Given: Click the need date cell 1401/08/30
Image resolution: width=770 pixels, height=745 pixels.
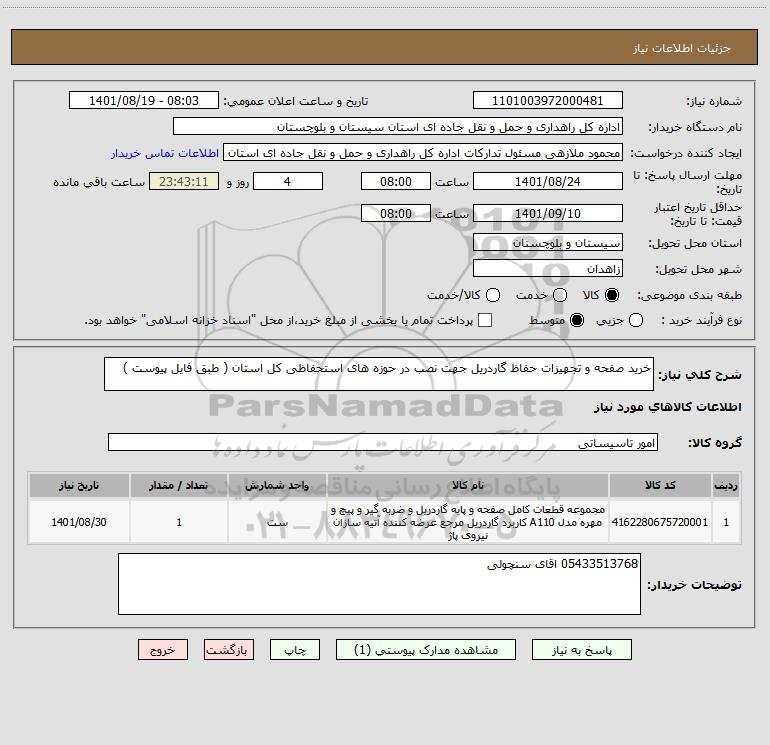Looking at the screenshot, I should [79, 522].
